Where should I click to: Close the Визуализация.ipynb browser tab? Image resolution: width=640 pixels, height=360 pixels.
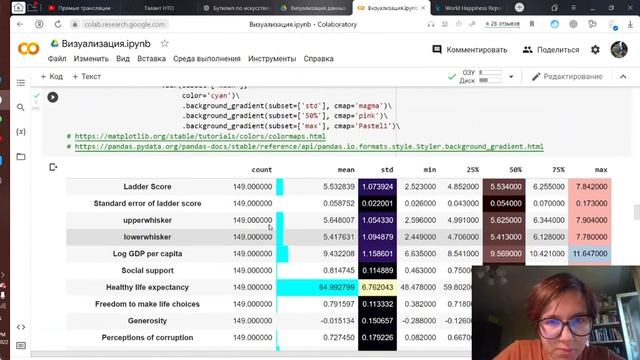tap(423, 8)
